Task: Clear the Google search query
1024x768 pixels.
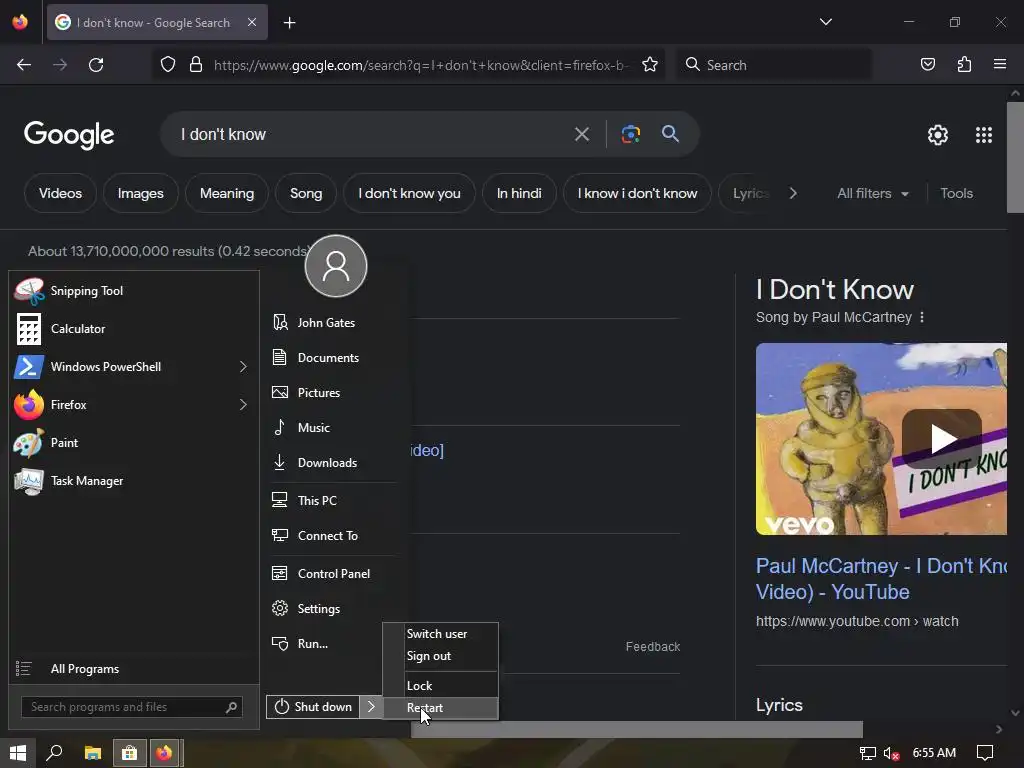Action: tap(582, 135)
